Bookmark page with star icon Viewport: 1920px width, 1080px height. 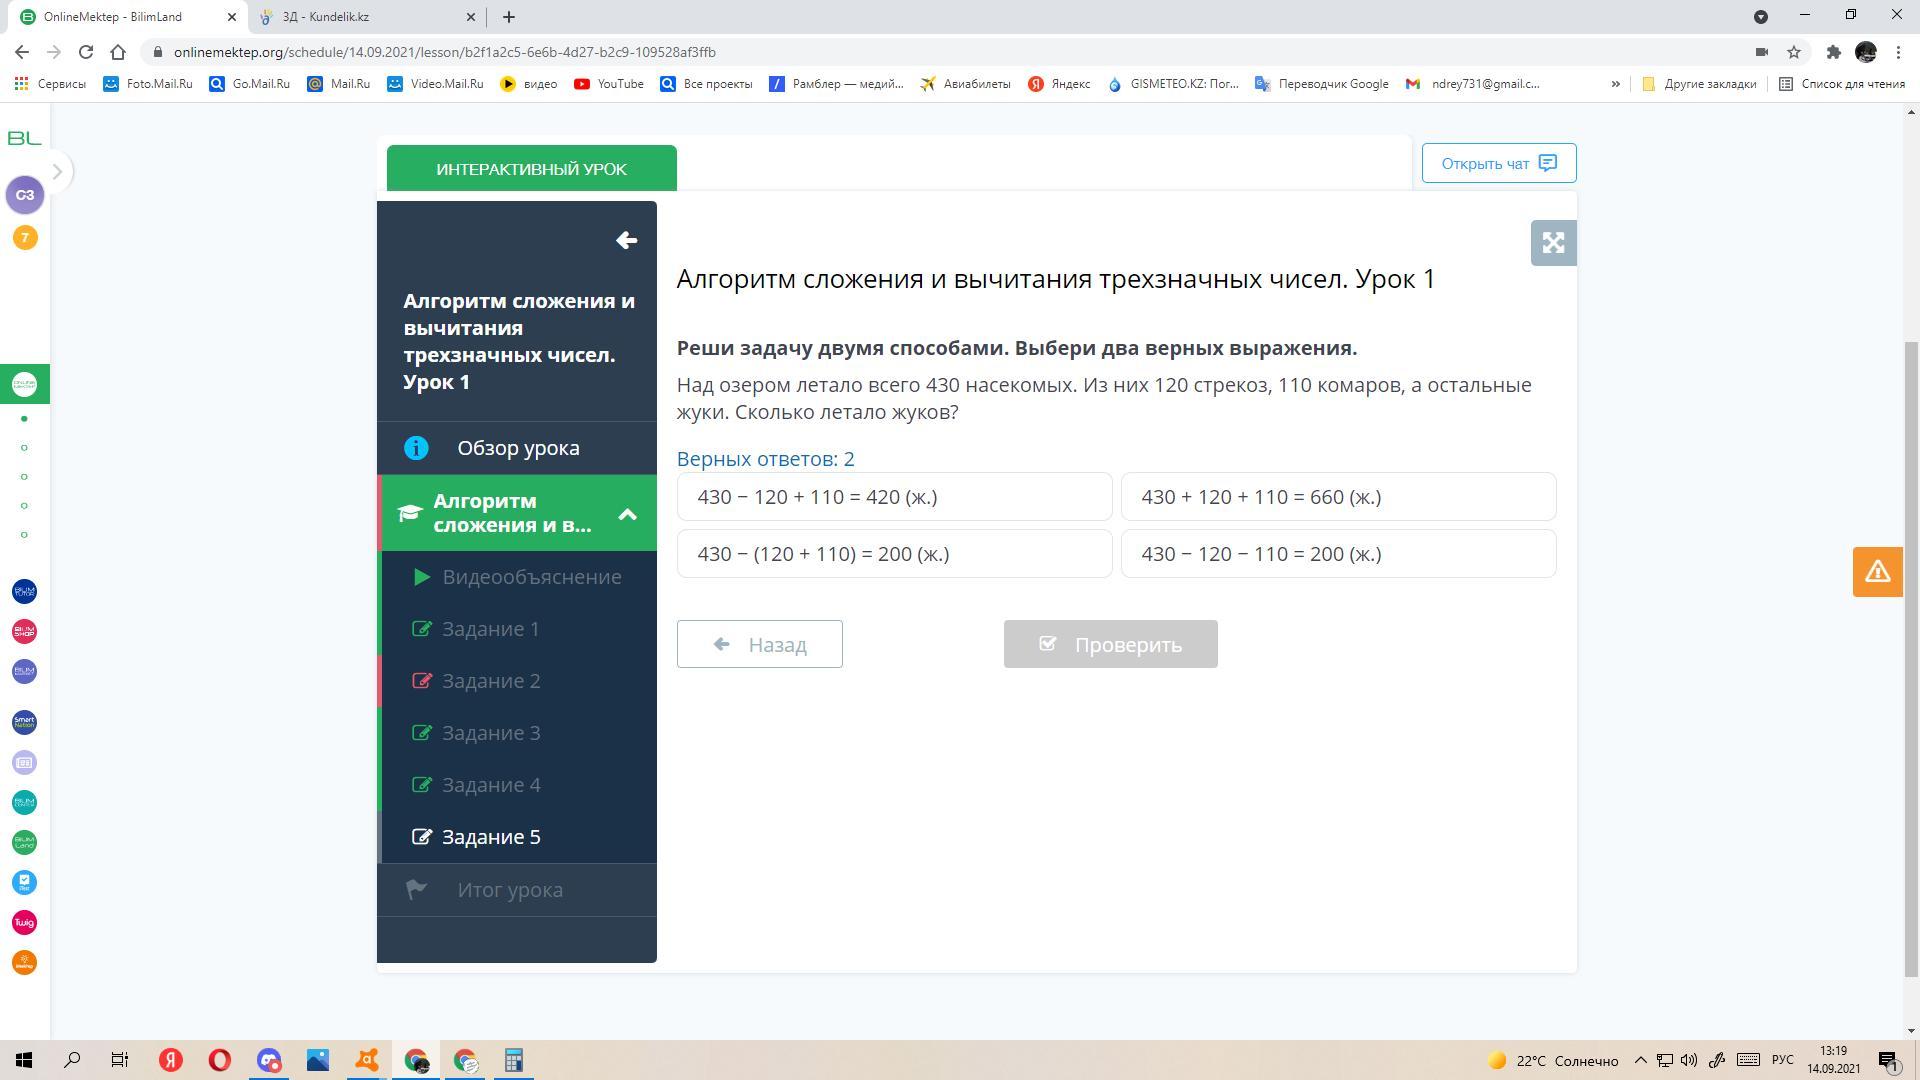(x=1794, y=52)
